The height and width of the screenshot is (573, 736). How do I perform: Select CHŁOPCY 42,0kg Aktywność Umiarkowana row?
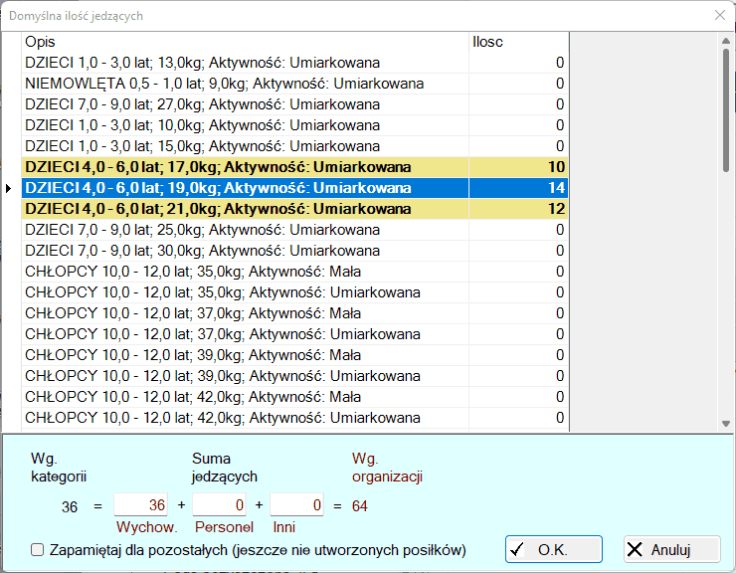coord(222,418)
